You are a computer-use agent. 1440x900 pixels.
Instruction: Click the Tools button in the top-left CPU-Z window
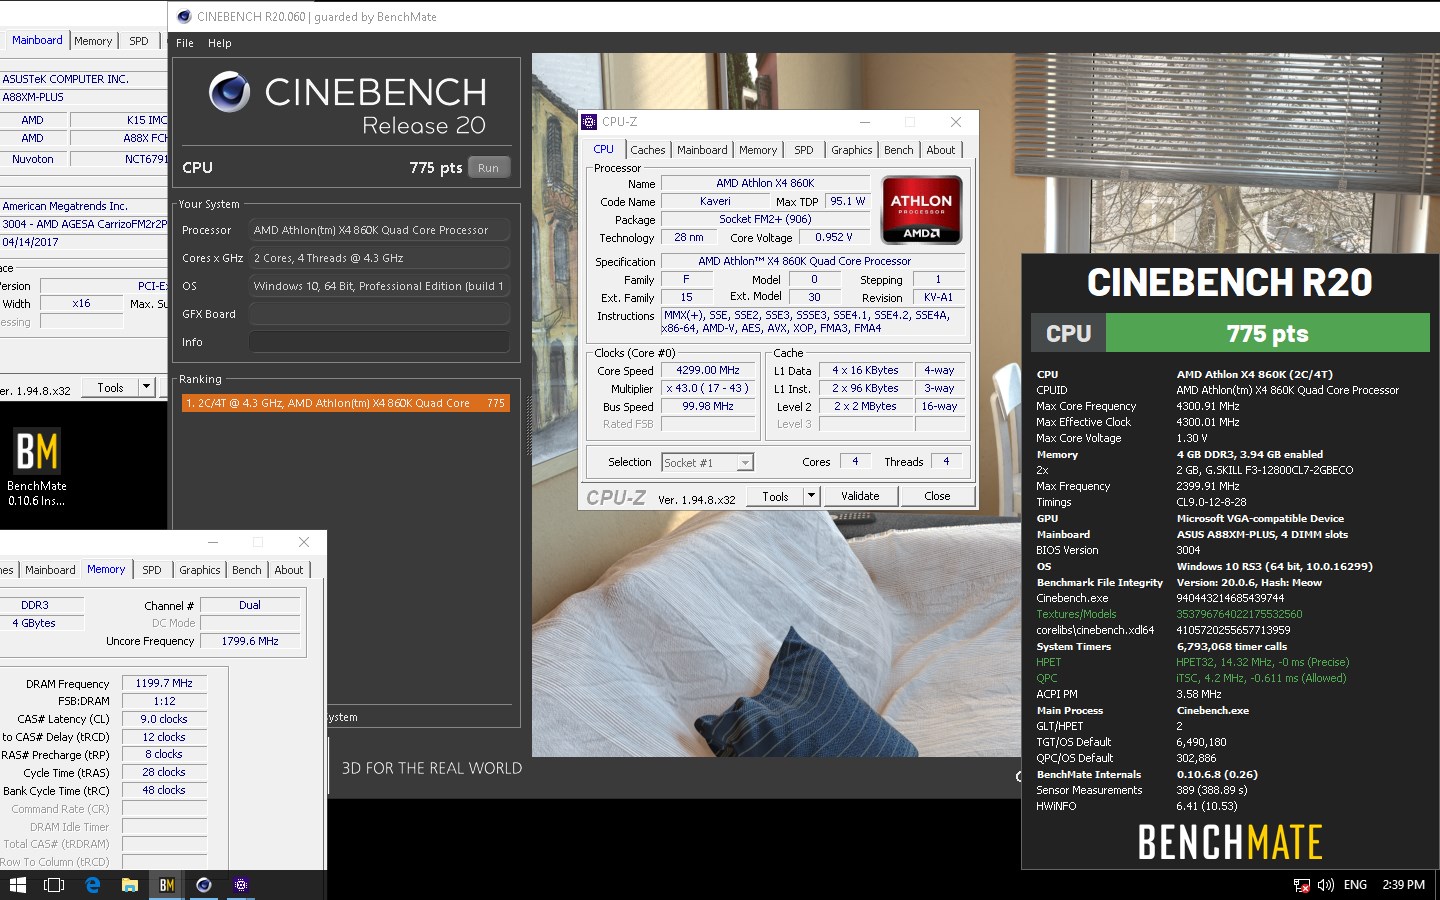click(x=110, y=388)
